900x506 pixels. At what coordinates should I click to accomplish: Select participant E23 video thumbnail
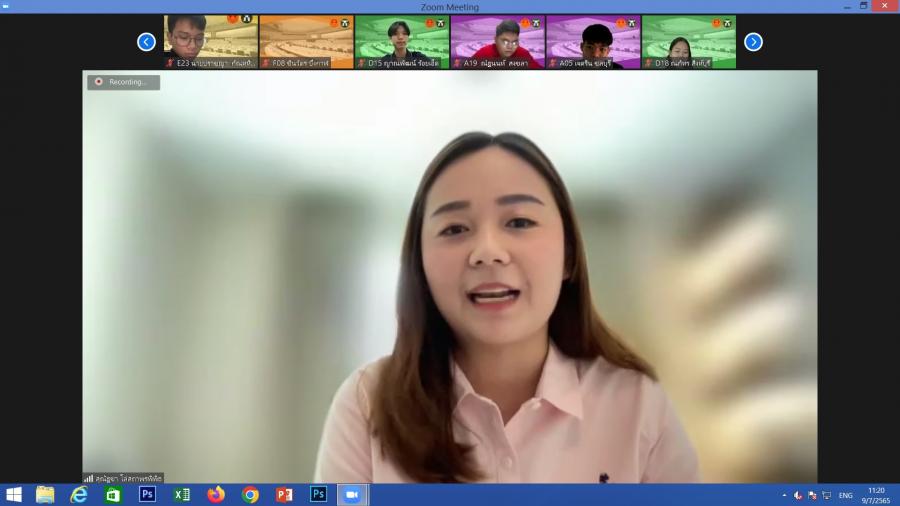(210, 41)
